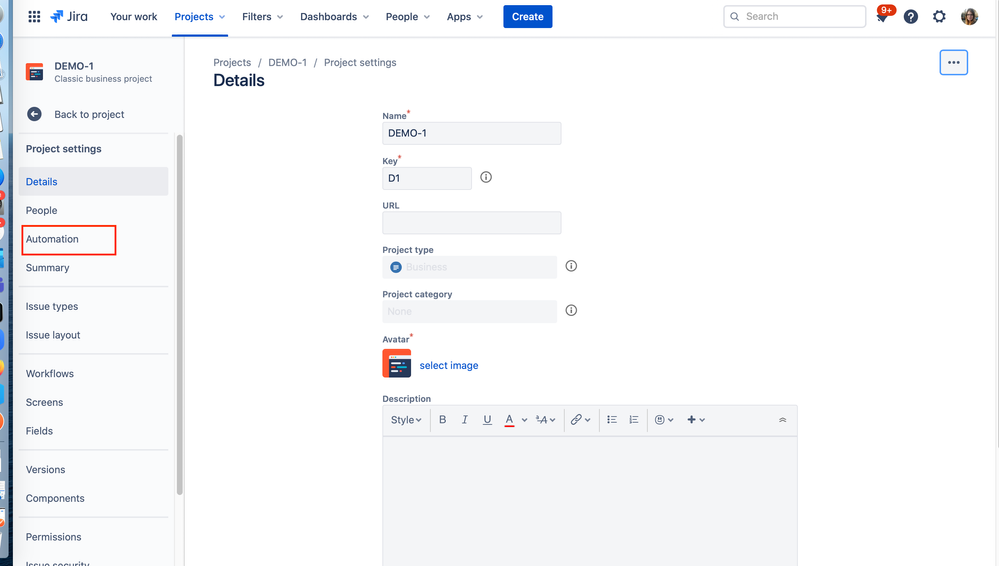The width and height of the screenshot is (999, 566).
Task: Open the People dropdown in top navigation
Action: [x=408, y=17]
